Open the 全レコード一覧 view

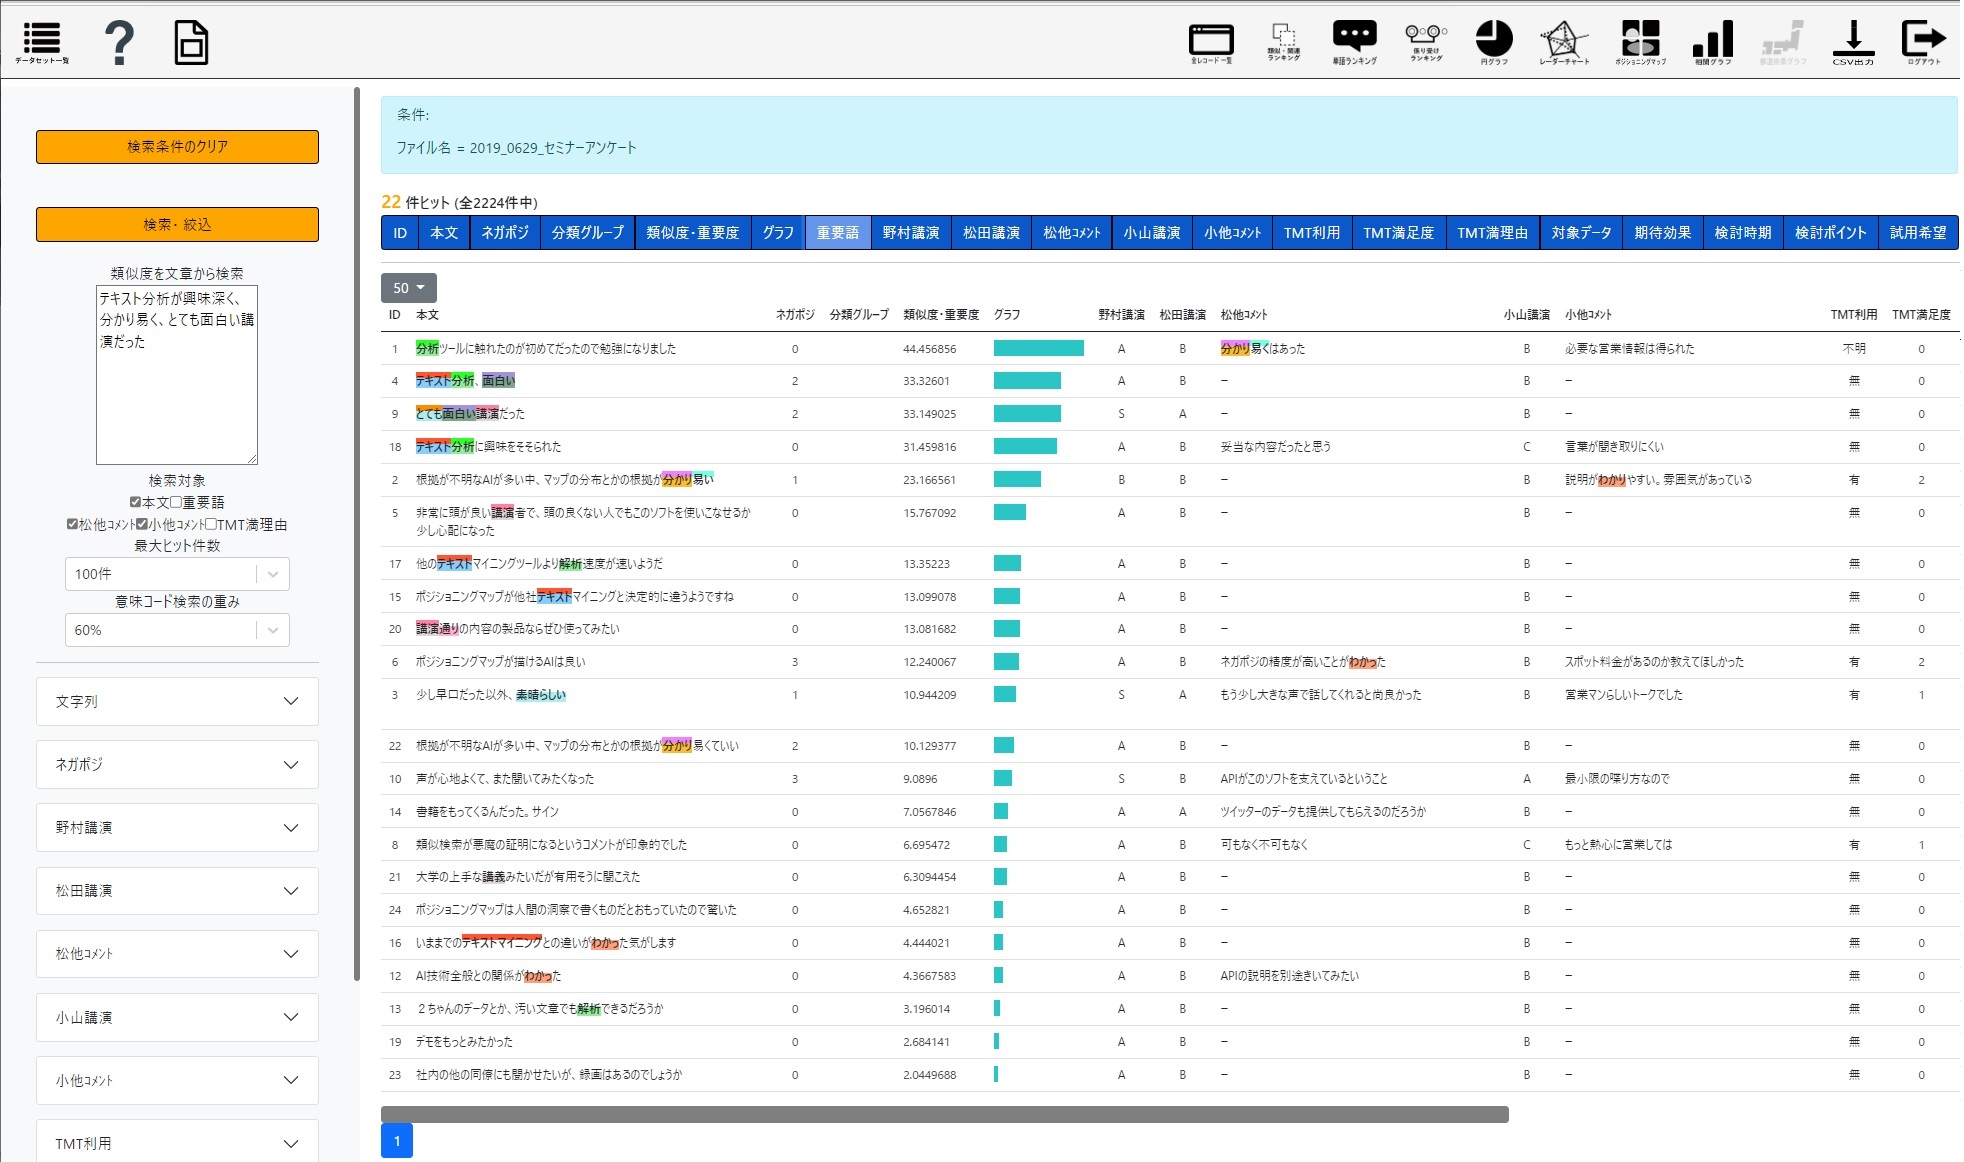(1210, 42)
